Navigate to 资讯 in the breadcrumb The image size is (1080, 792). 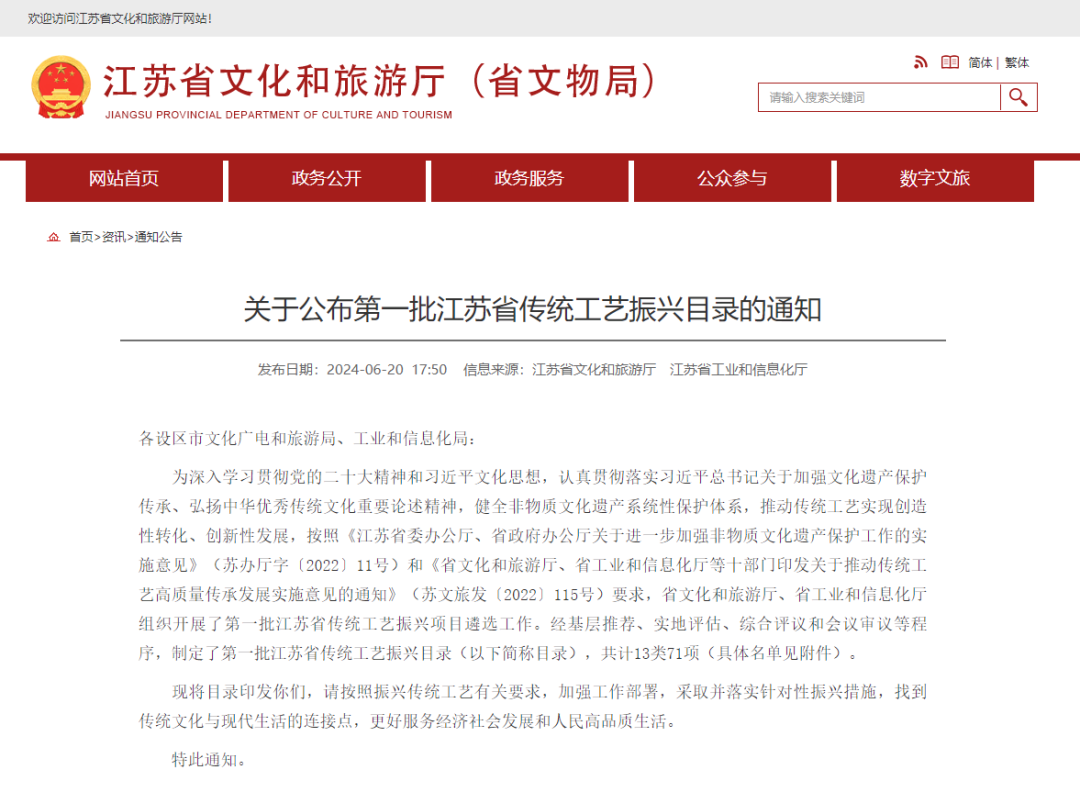113,237
